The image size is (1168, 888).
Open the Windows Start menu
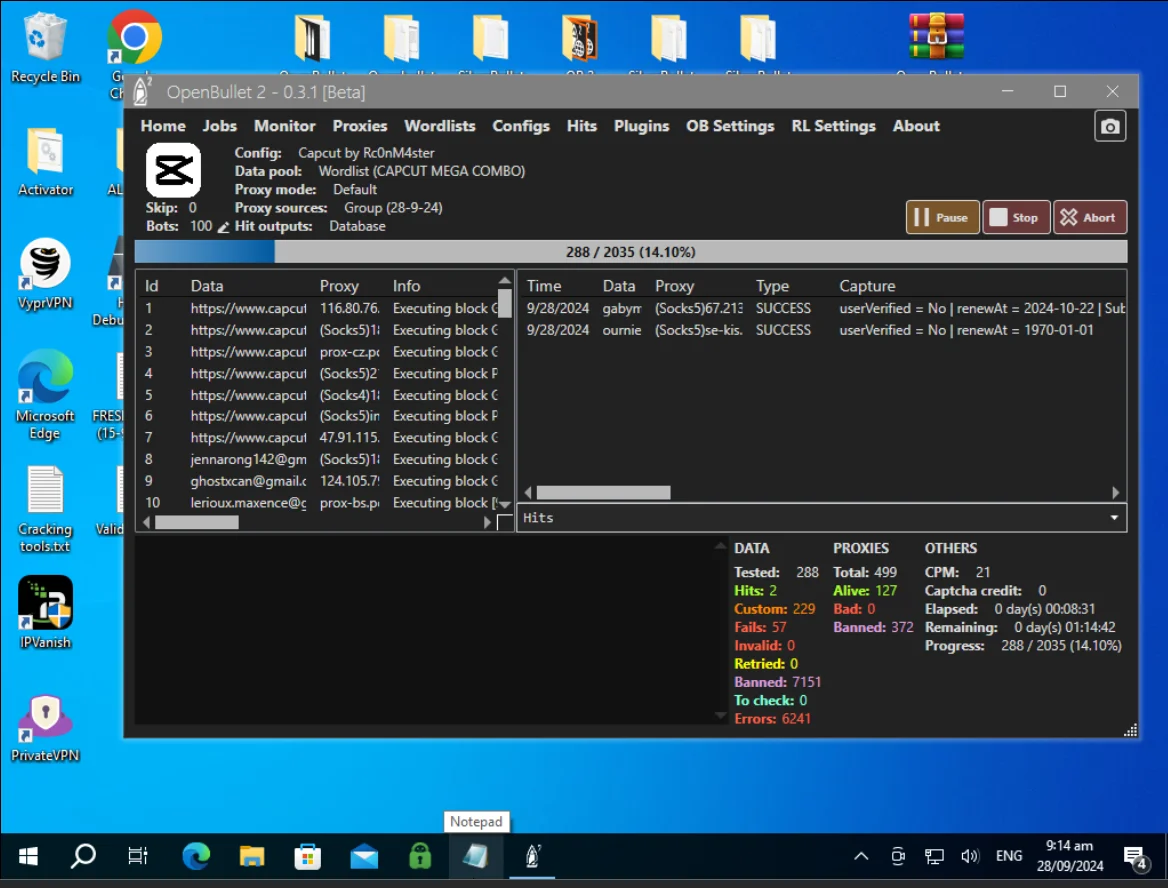(x=28, y=857)
